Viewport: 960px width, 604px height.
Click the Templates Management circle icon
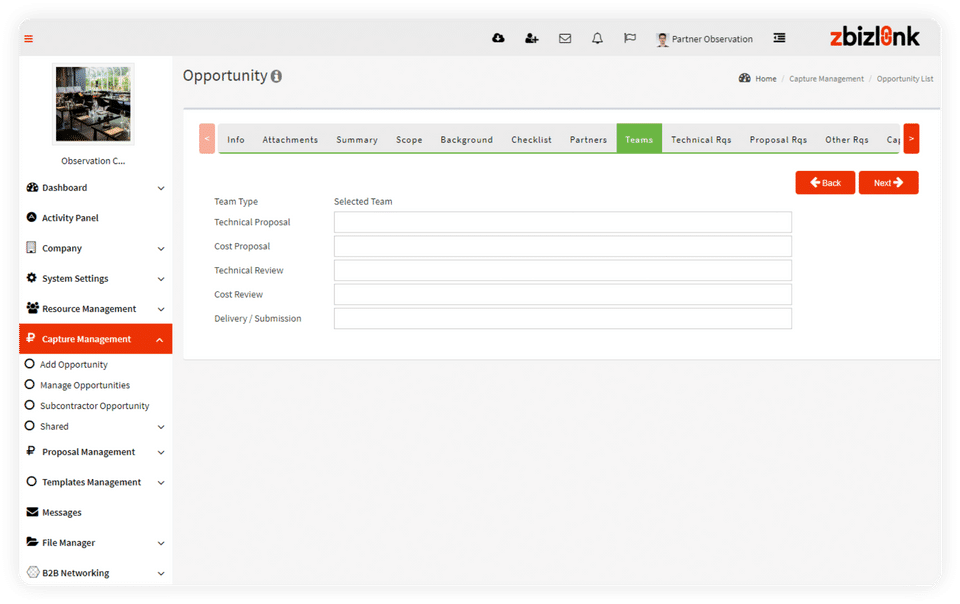pyautogui.click(x=32, y=482)
